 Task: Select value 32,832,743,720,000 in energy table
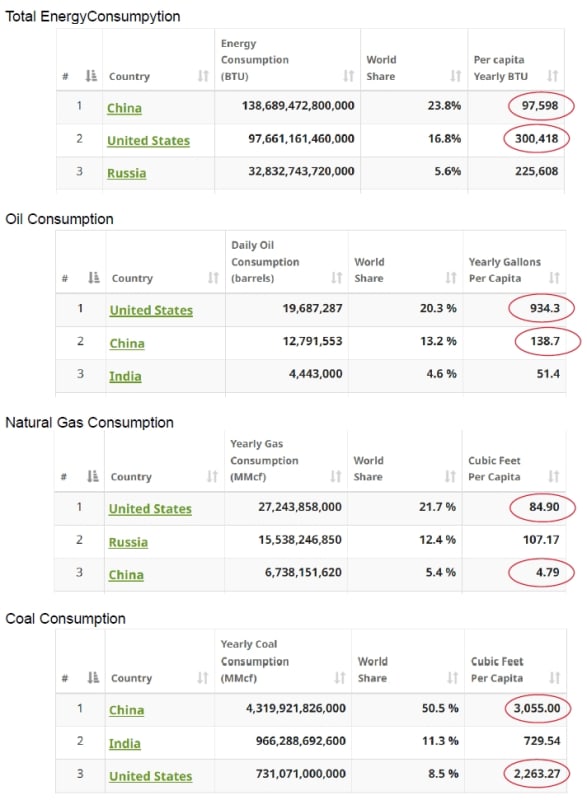301,171
